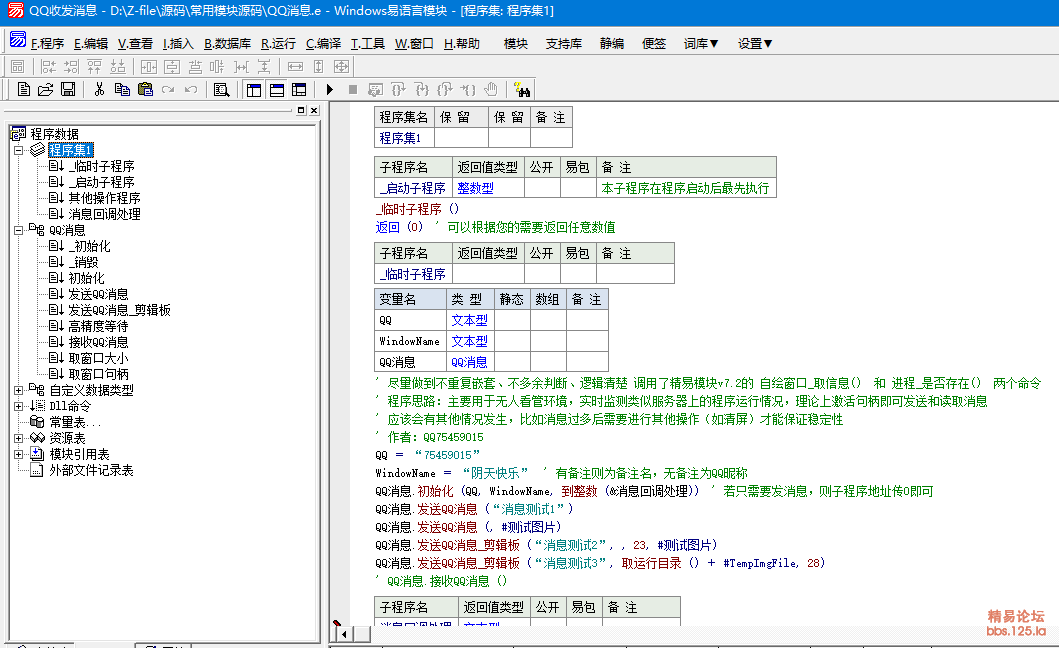Viewport: 1059px width, 648px height.
Task: Open the F.程序 menu
Action: 47,43
